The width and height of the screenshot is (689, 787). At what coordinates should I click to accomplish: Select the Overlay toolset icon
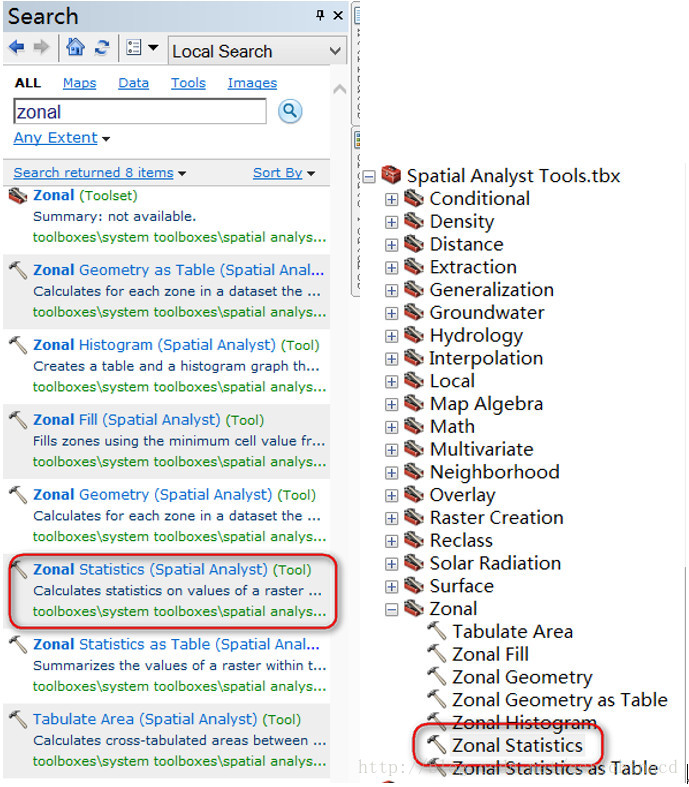point(414,494)
